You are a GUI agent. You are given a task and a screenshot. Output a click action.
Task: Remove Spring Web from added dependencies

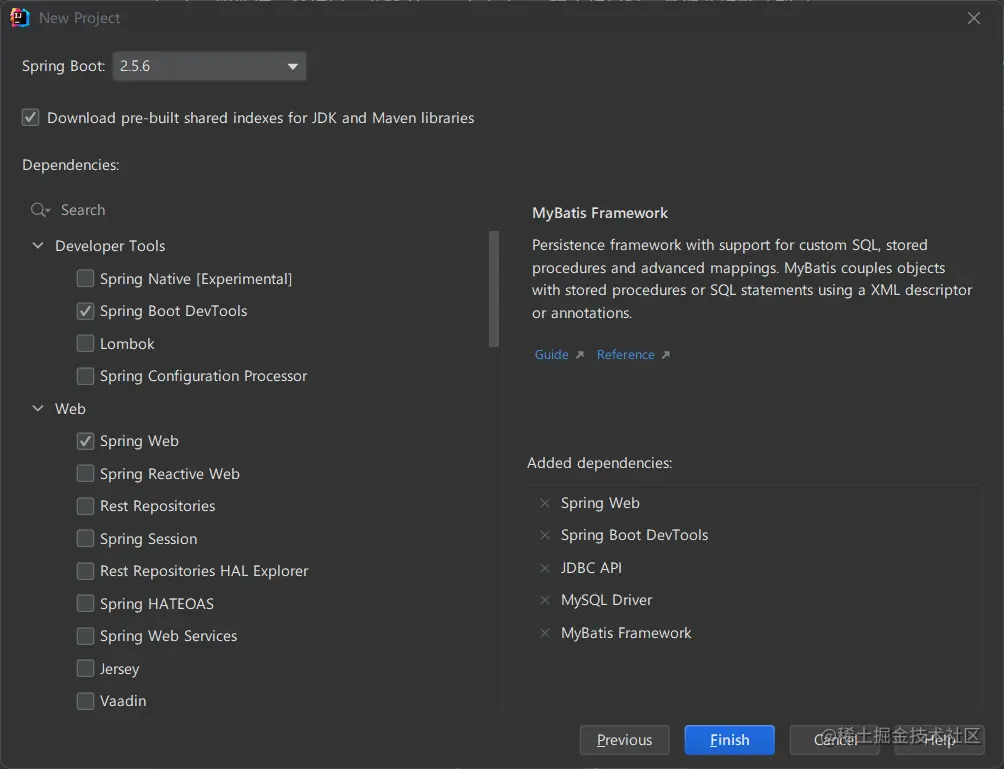coord(545,503)
